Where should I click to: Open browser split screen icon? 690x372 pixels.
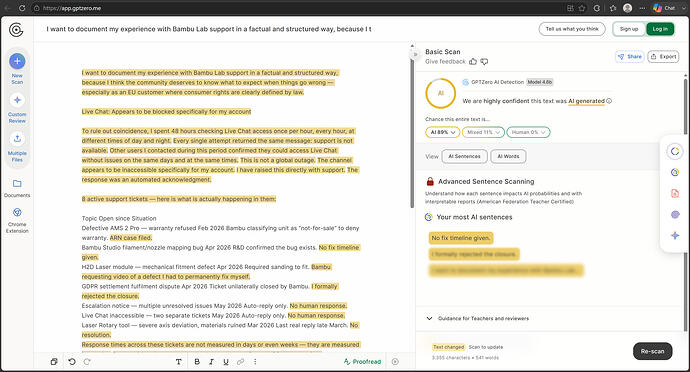[570, 8]
